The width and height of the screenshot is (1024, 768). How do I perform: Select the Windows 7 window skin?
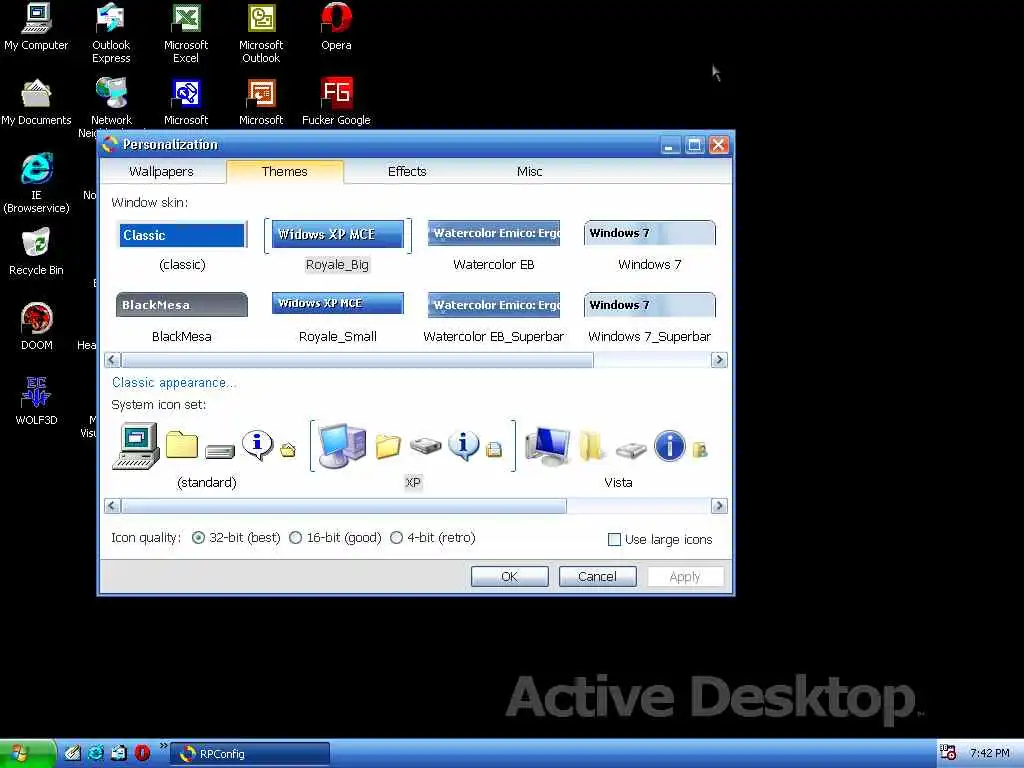pyautogui.click(x=650, y=246)
